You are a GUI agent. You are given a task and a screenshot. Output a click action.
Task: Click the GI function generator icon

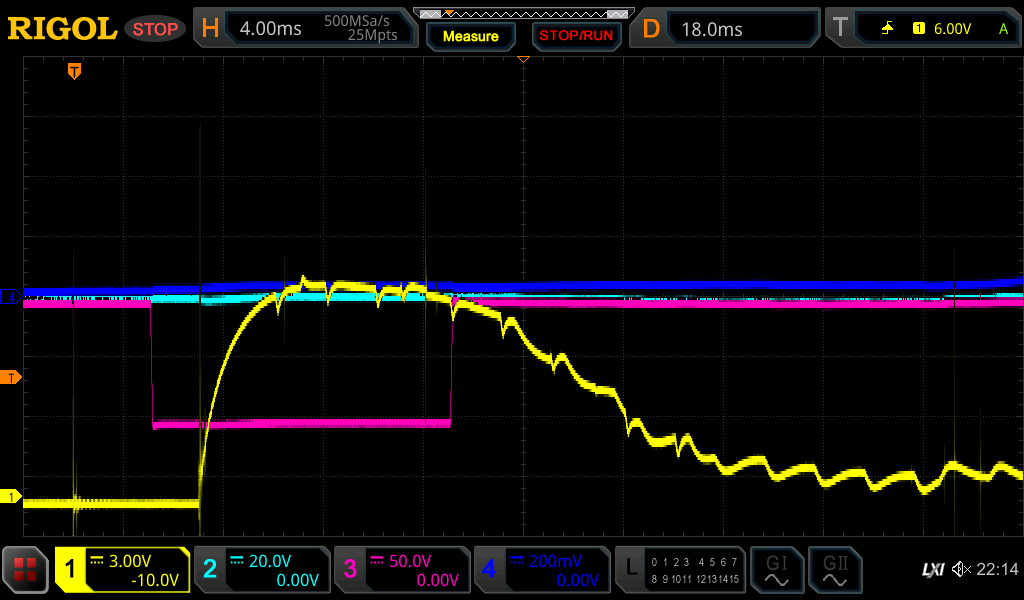pyautogui.click(x=776, y=570)
